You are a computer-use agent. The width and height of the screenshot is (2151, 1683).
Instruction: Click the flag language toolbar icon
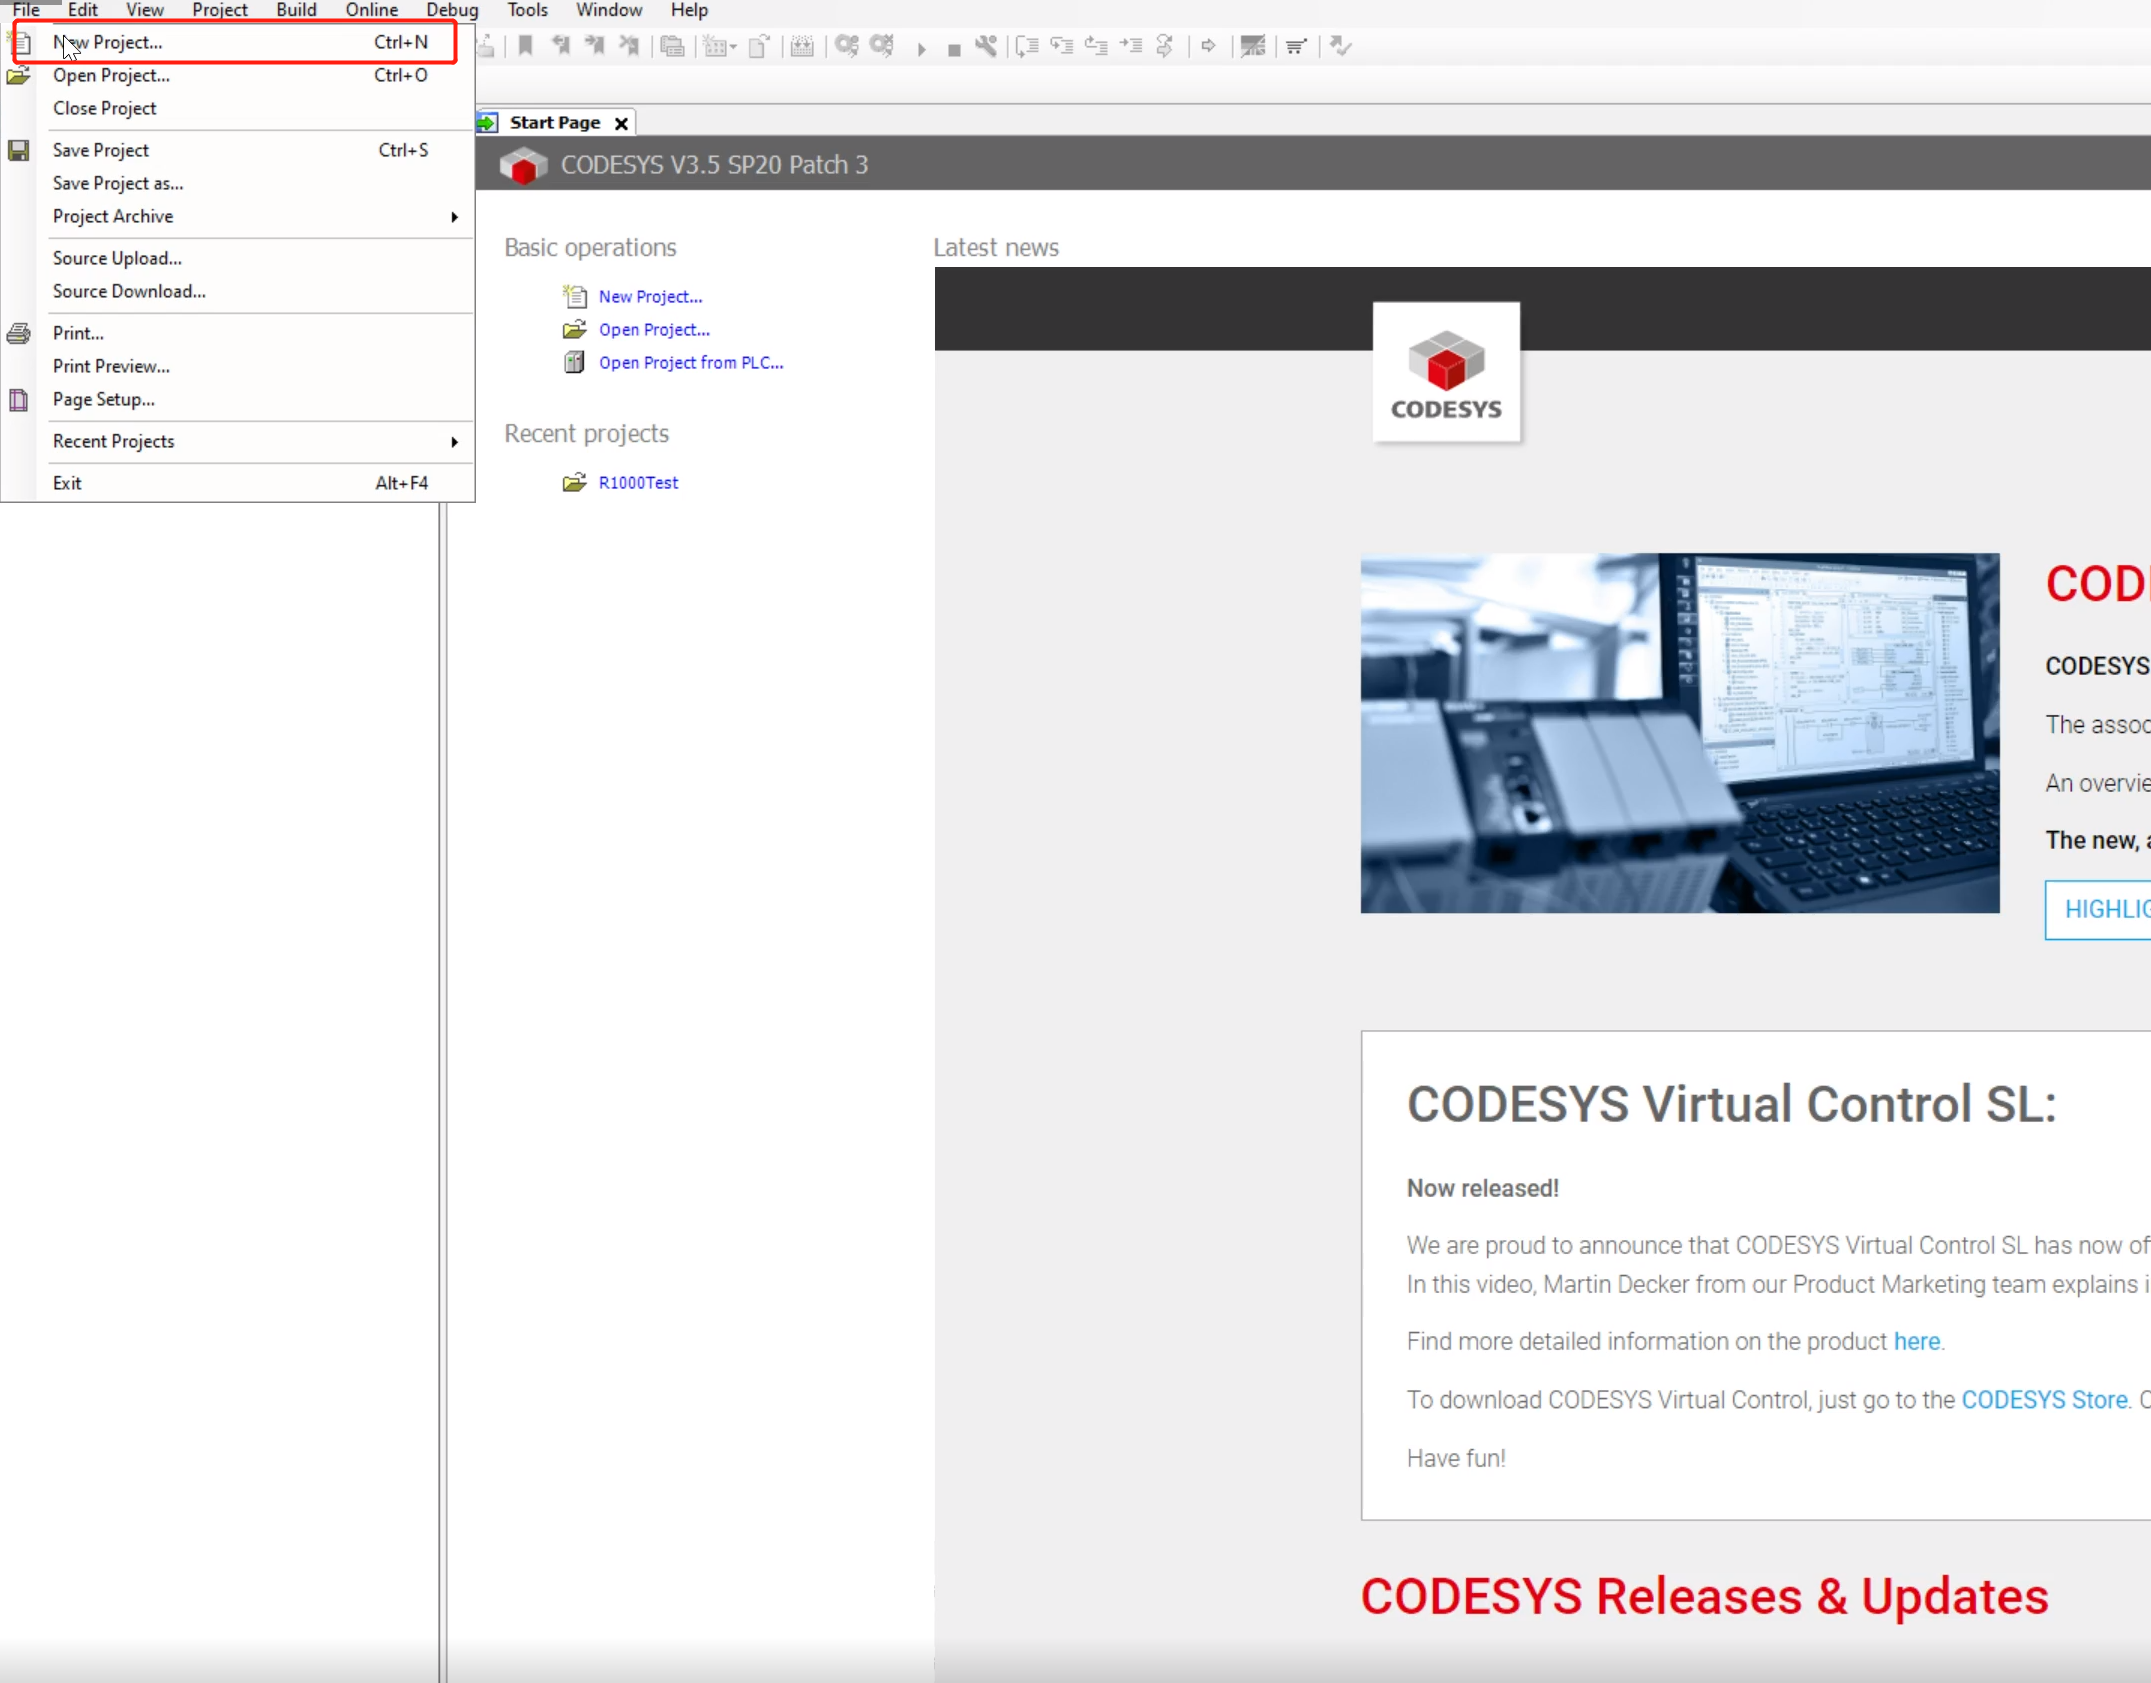pos(1252,46)
